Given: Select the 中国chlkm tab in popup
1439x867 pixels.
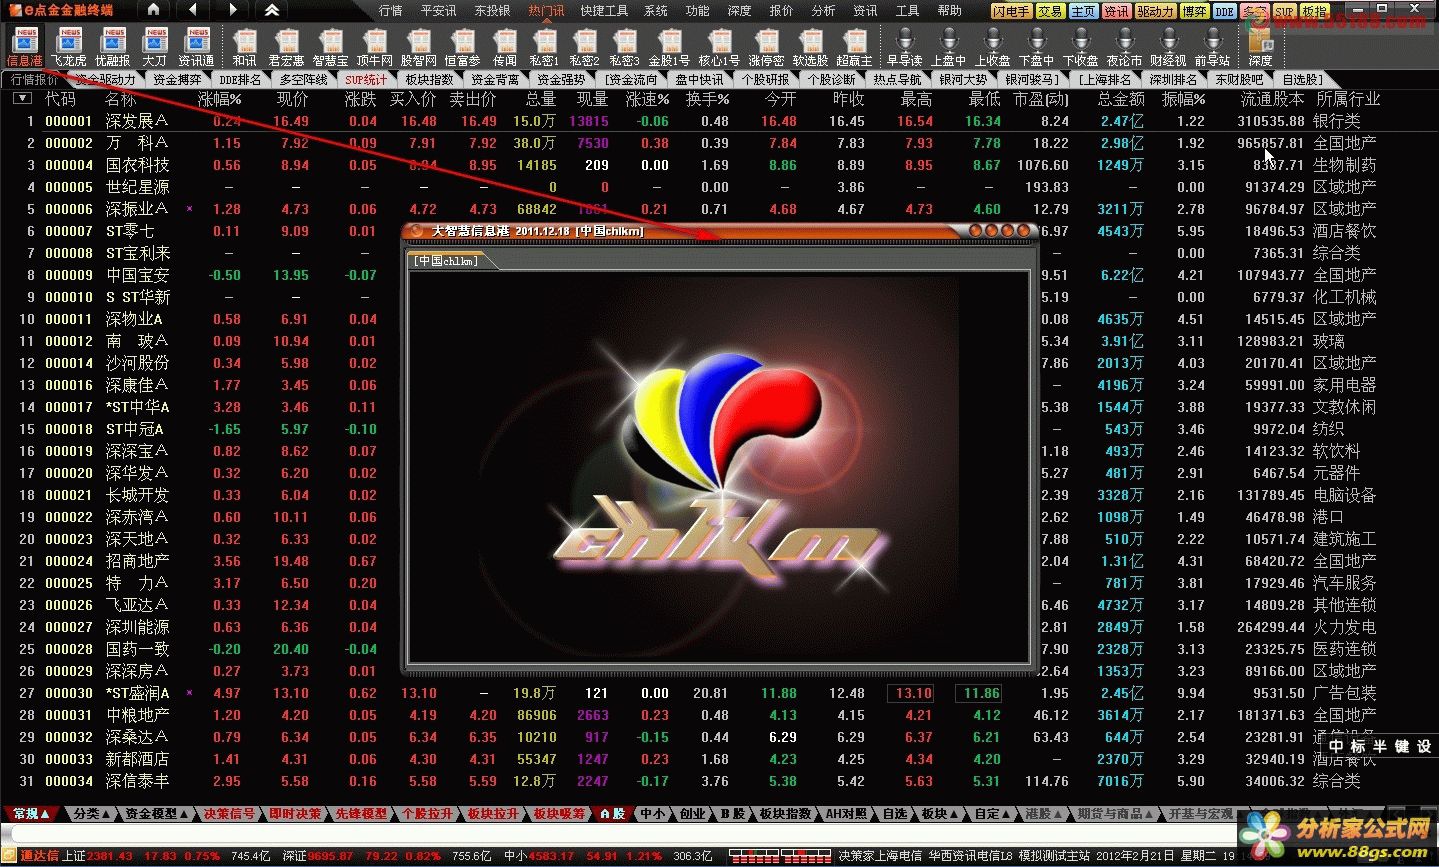Looking at the screenshot, I should pos(447,260).
